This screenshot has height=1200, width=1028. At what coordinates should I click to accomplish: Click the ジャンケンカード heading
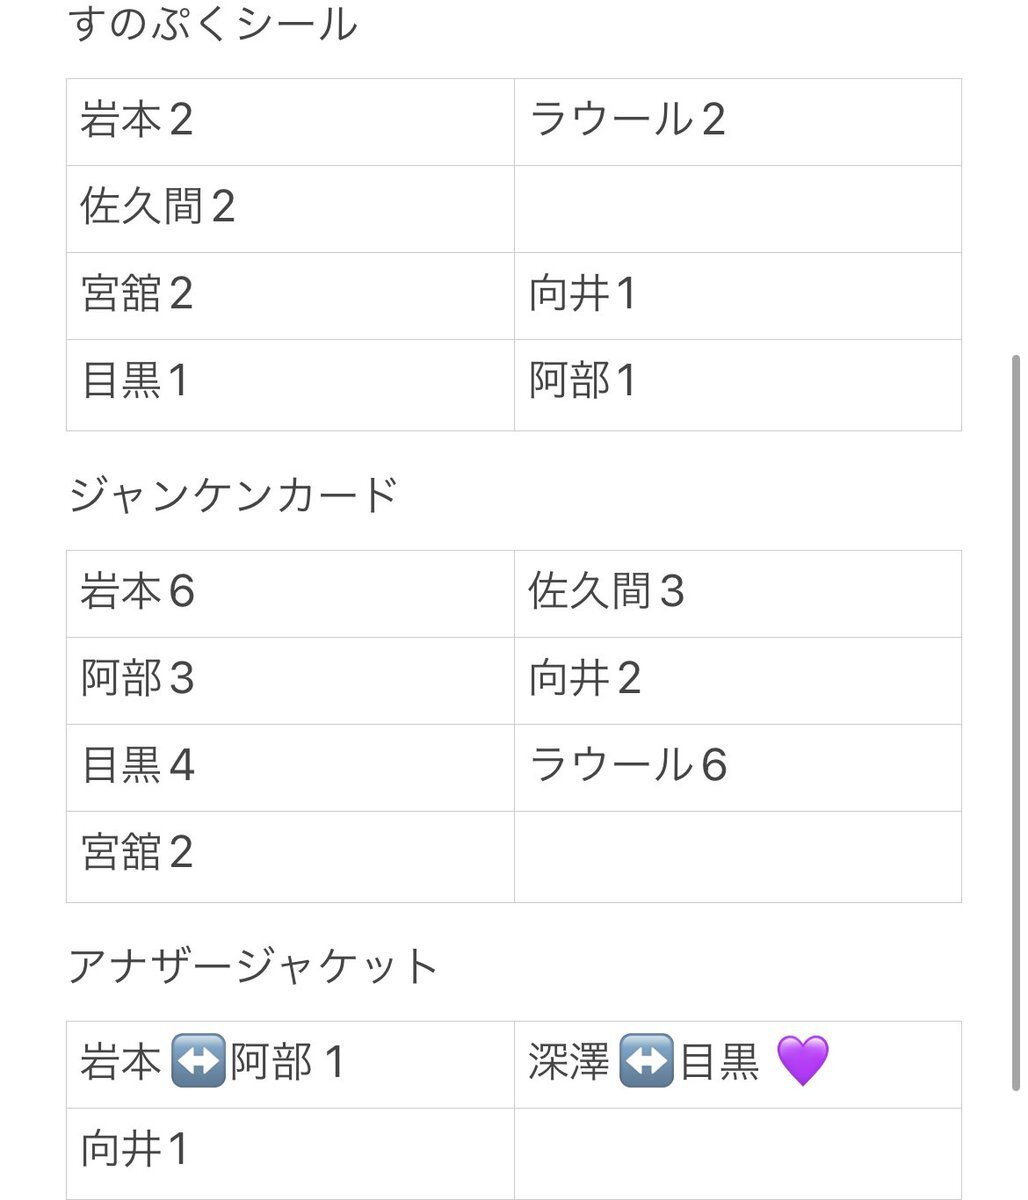pyautogui.click(x=233, y=495)
